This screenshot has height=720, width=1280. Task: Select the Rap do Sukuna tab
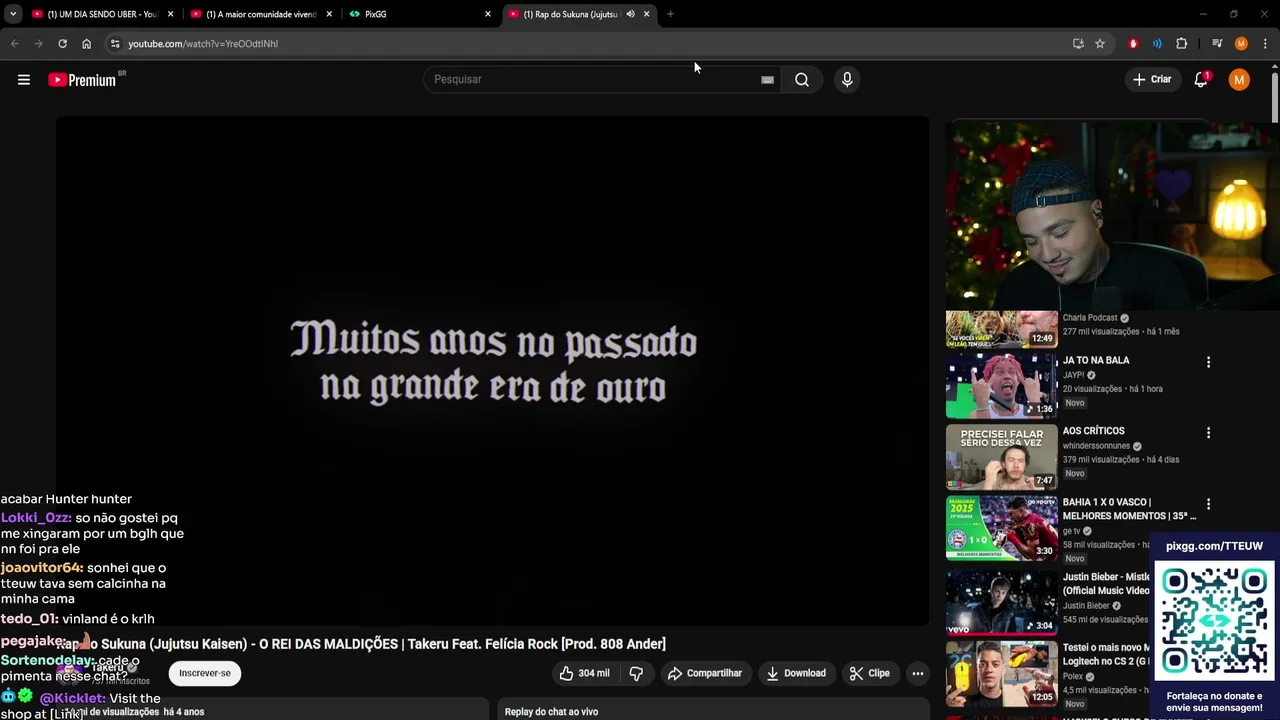point(578,14)
